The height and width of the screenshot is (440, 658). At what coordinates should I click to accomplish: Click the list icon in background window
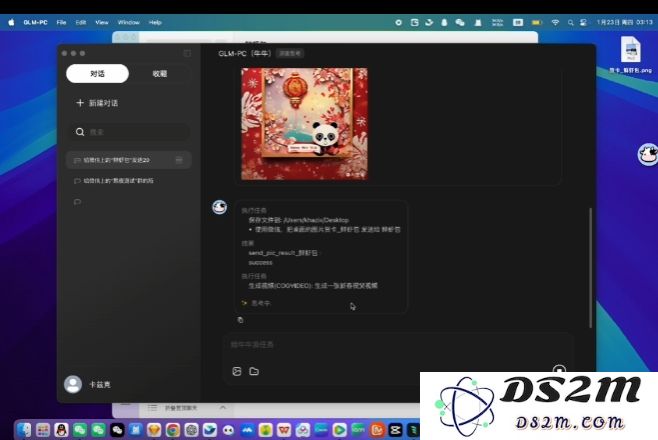tap(152, 407)
